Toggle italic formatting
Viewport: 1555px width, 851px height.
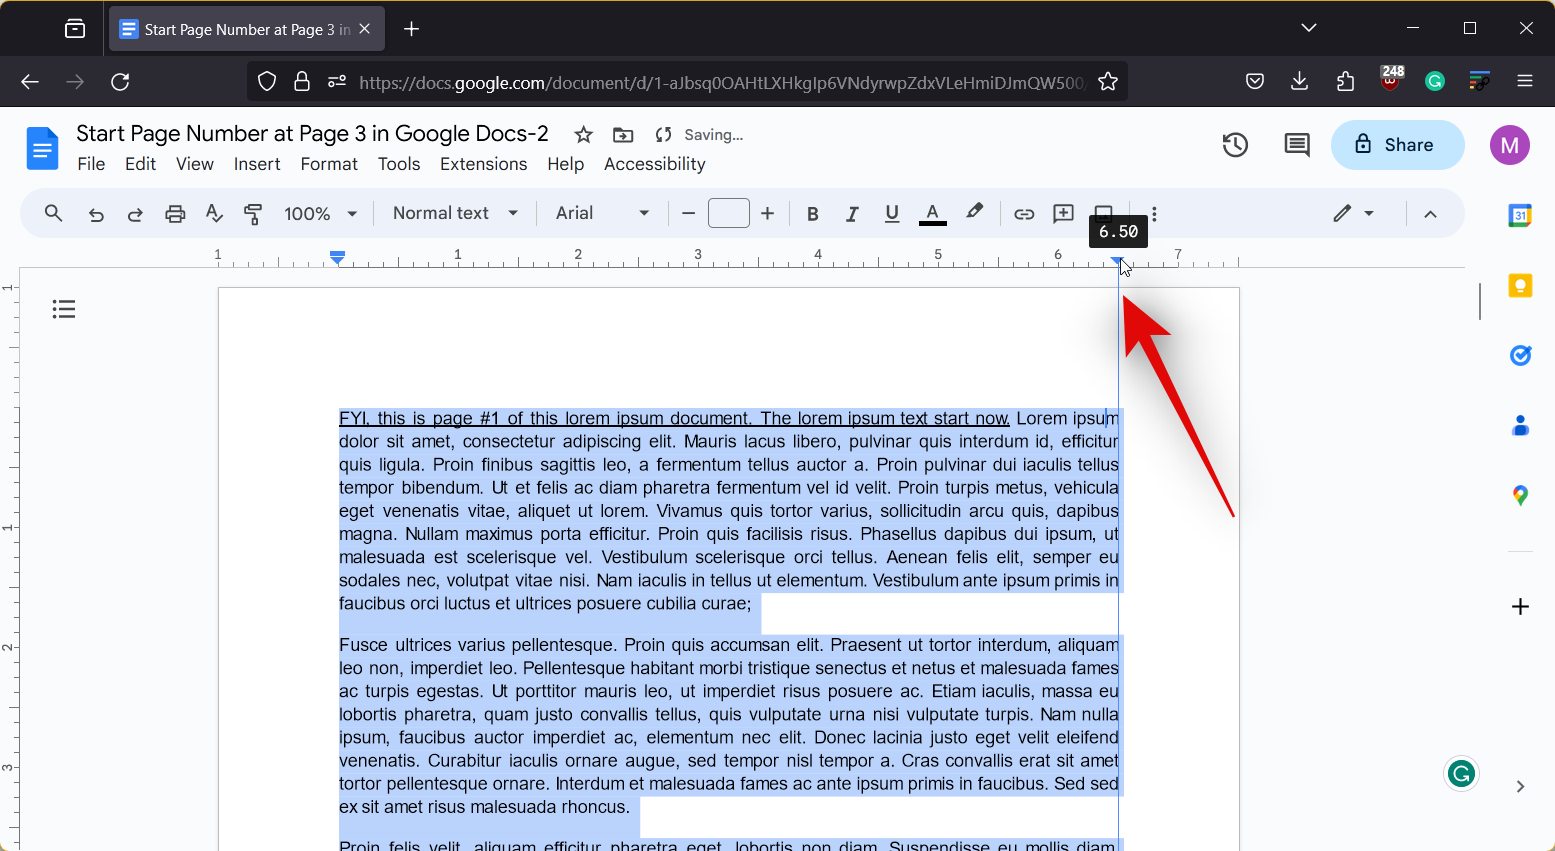point(852,214)
